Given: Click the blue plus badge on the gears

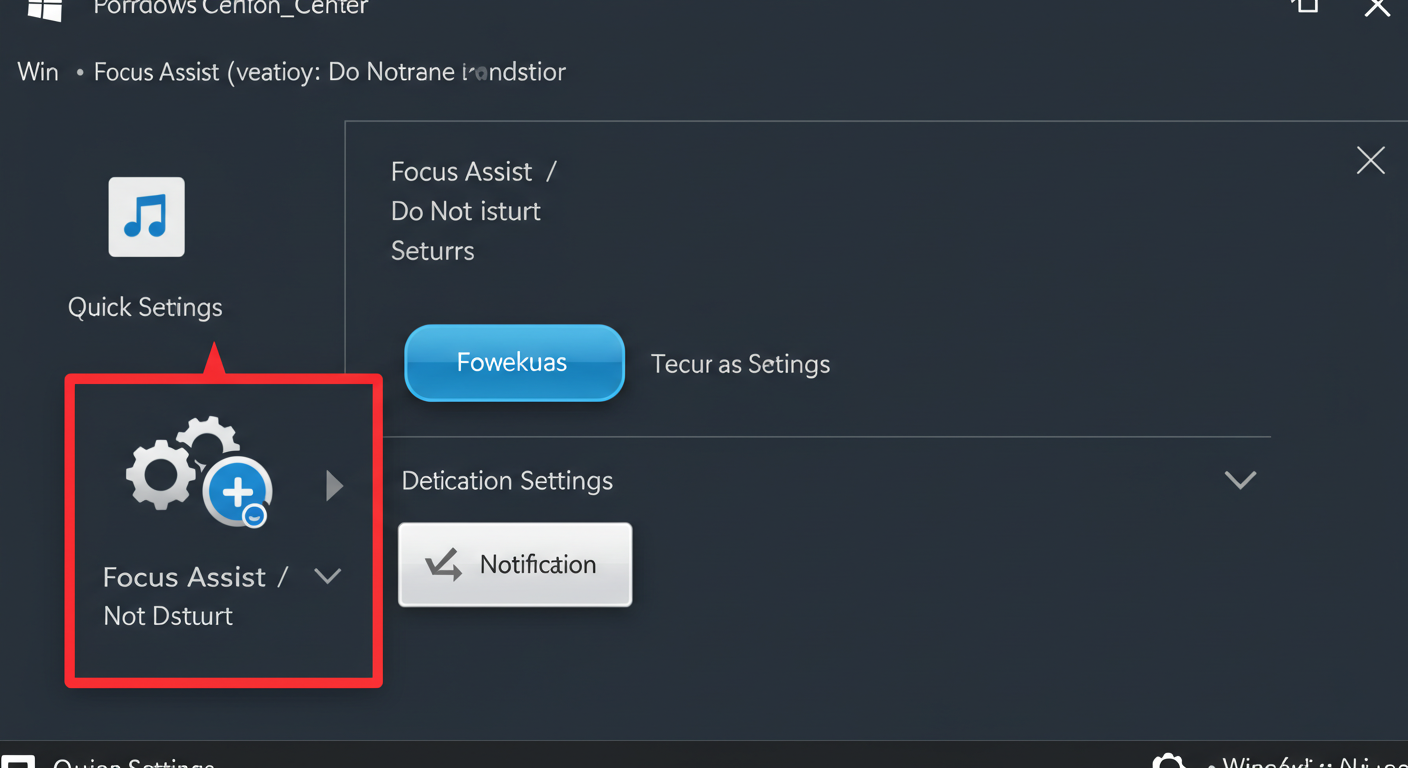Looking at the screenshot, I should tap(239, 490).
